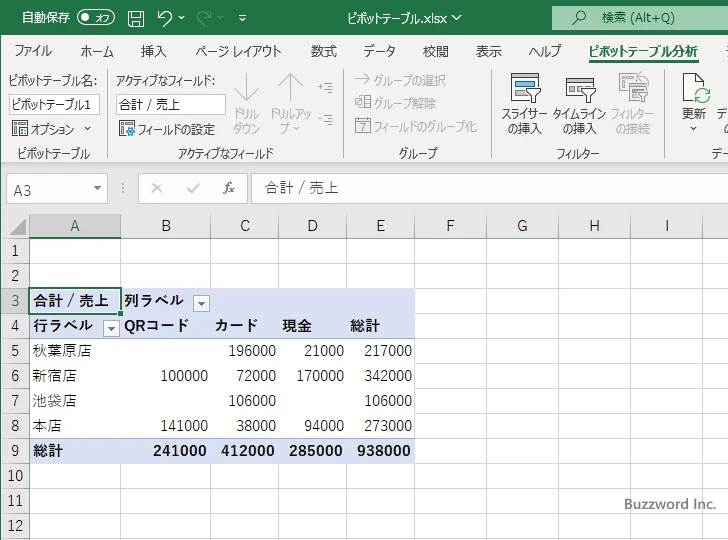Image resolution: width=728 pixels, height=540 pixels.
Task: Click the expand field icon
Action: point(325,87)
